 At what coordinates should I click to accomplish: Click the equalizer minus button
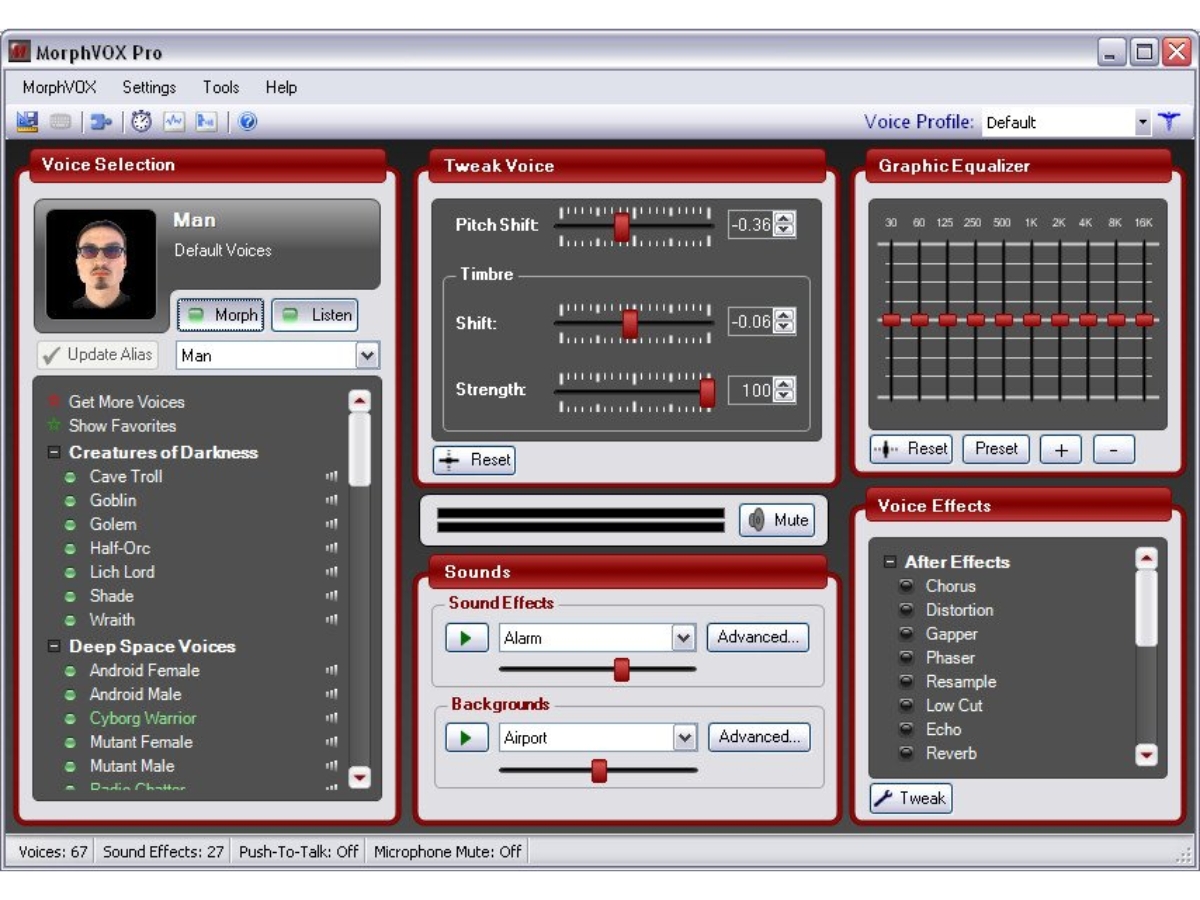tap(1114, 450)
